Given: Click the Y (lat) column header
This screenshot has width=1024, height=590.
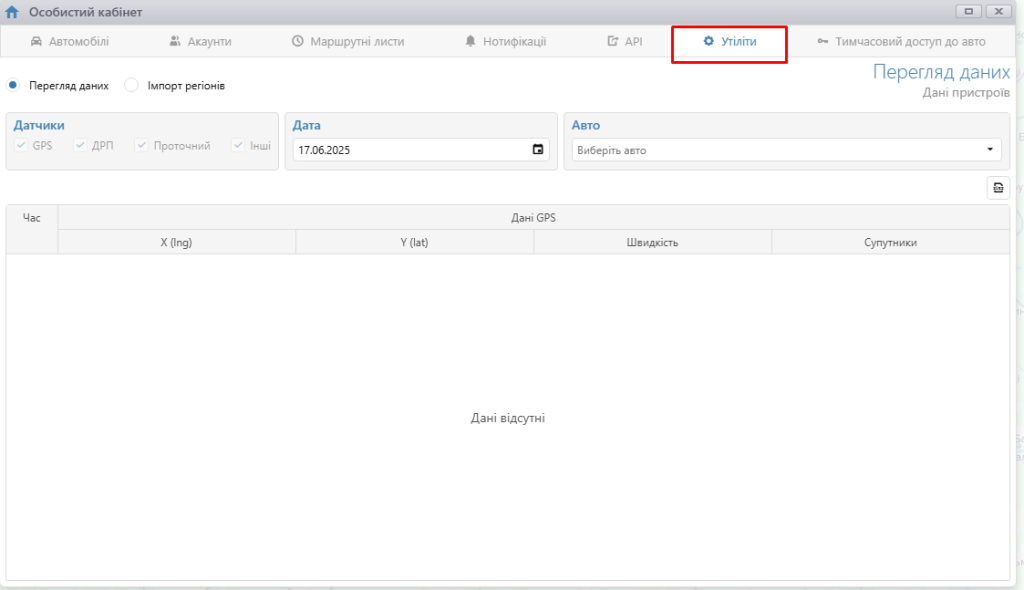Looking at the screenshot, I should (414, 242).
